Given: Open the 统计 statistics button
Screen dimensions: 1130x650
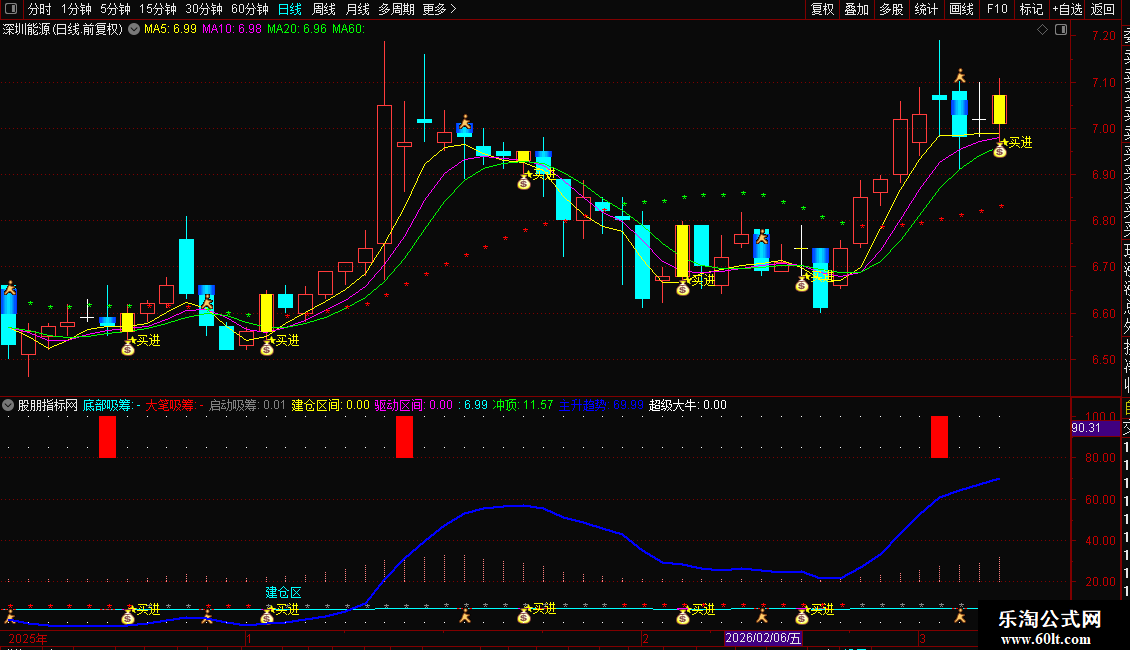Looking at the screenshot, I should coord(926,9).
